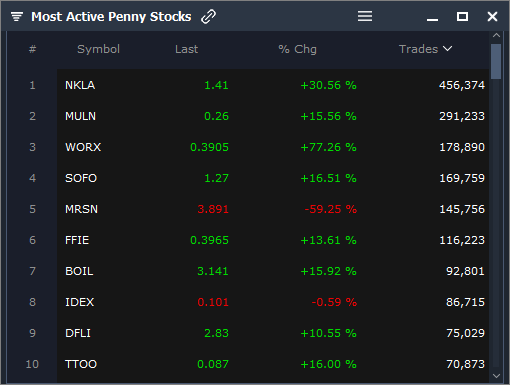Select the MULN symbol

pos(80,116)
